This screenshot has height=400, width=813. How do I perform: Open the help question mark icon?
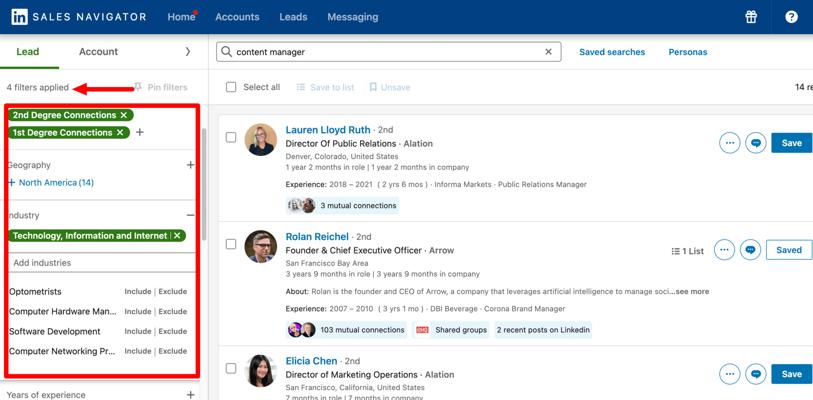(791, 17)
